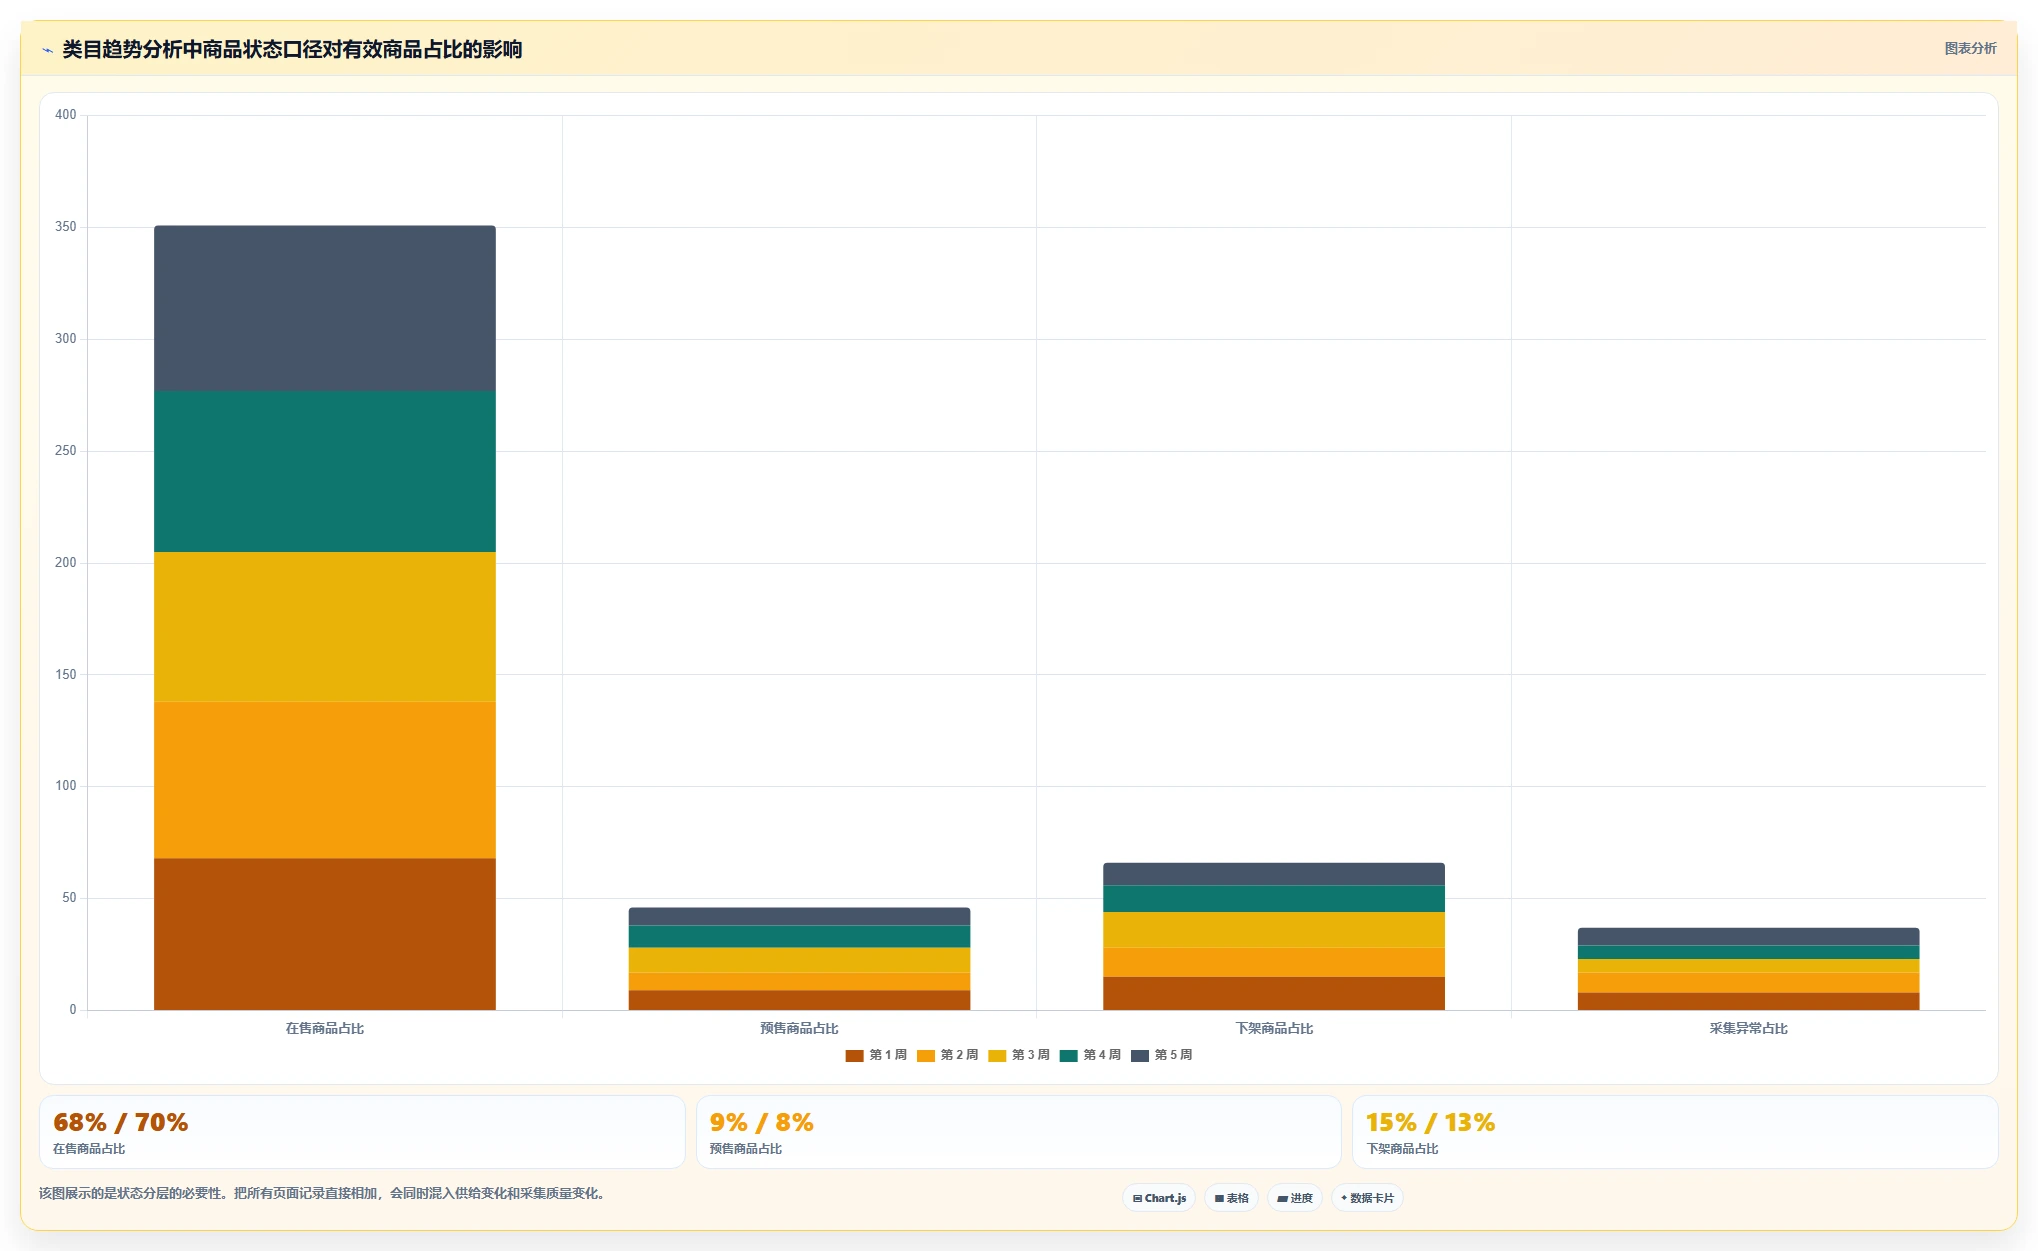Click the brown 第1周 segment of 预售商品占比 bar
This screenshot has height=1251, width=2038.
click(x=799, y=1000)
